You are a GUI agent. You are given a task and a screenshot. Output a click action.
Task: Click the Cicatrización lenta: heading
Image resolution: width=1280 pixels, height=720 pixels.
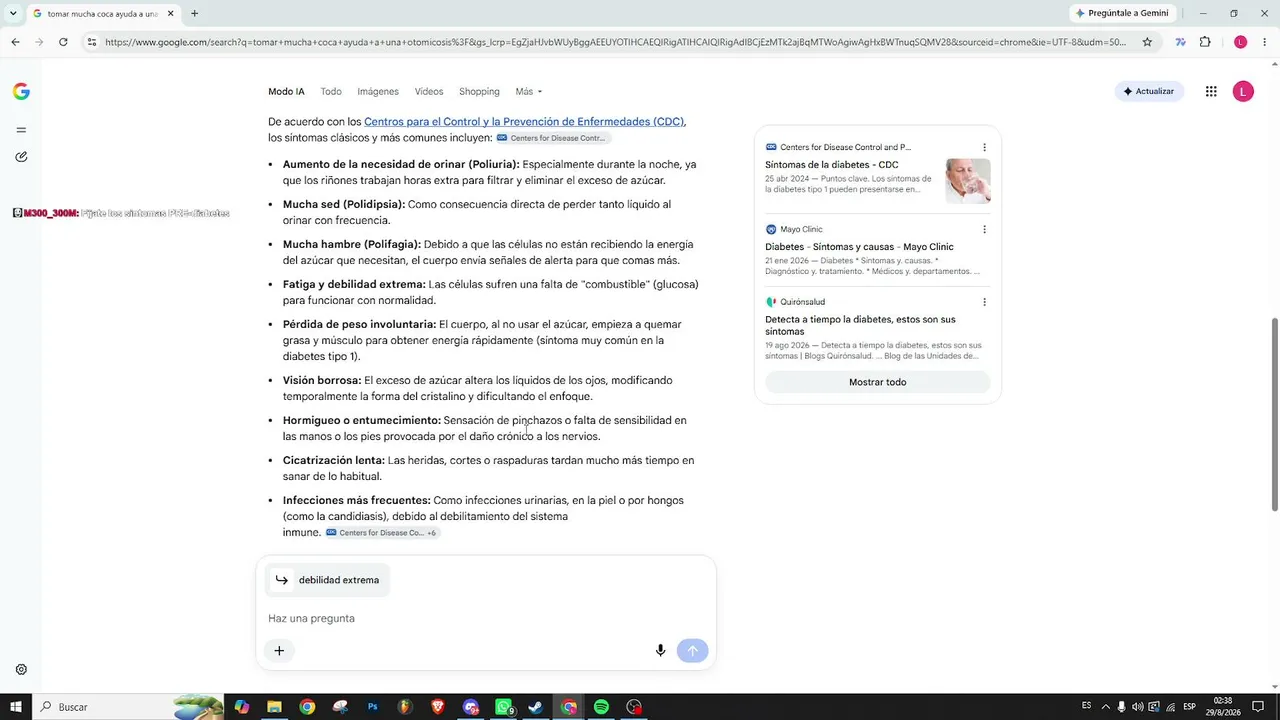(334, 461)
